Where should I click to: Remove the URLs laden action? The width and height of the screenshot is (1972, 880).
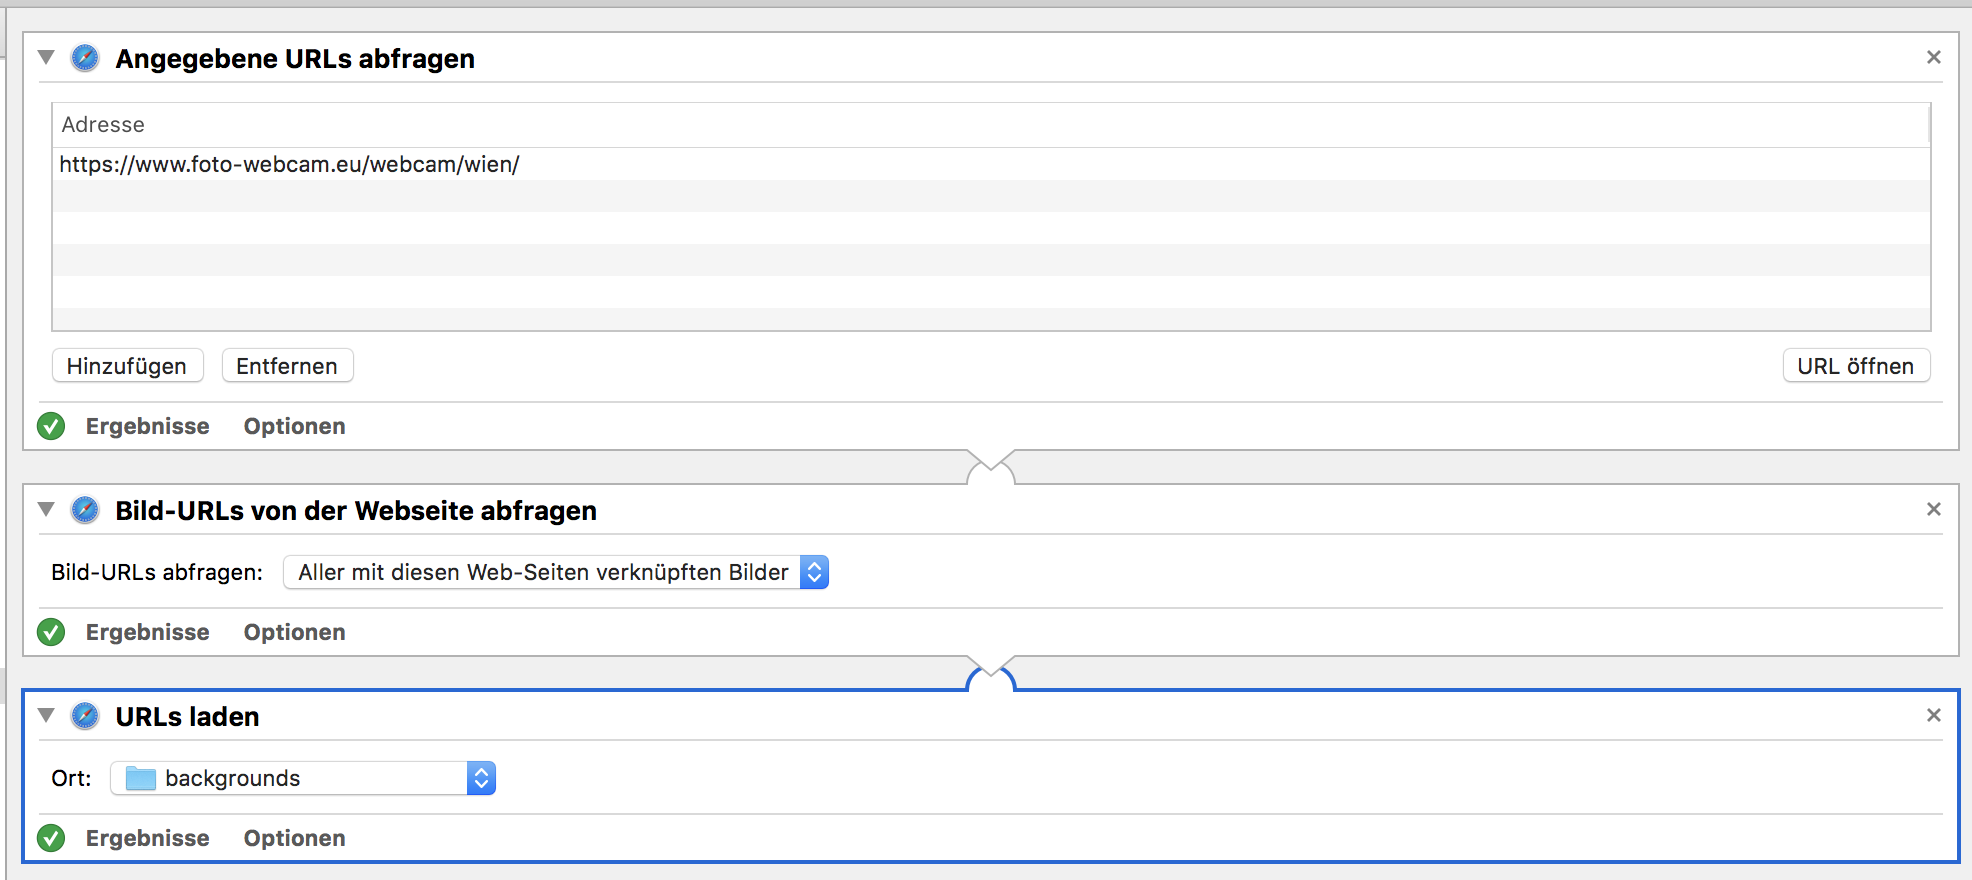1933,716
